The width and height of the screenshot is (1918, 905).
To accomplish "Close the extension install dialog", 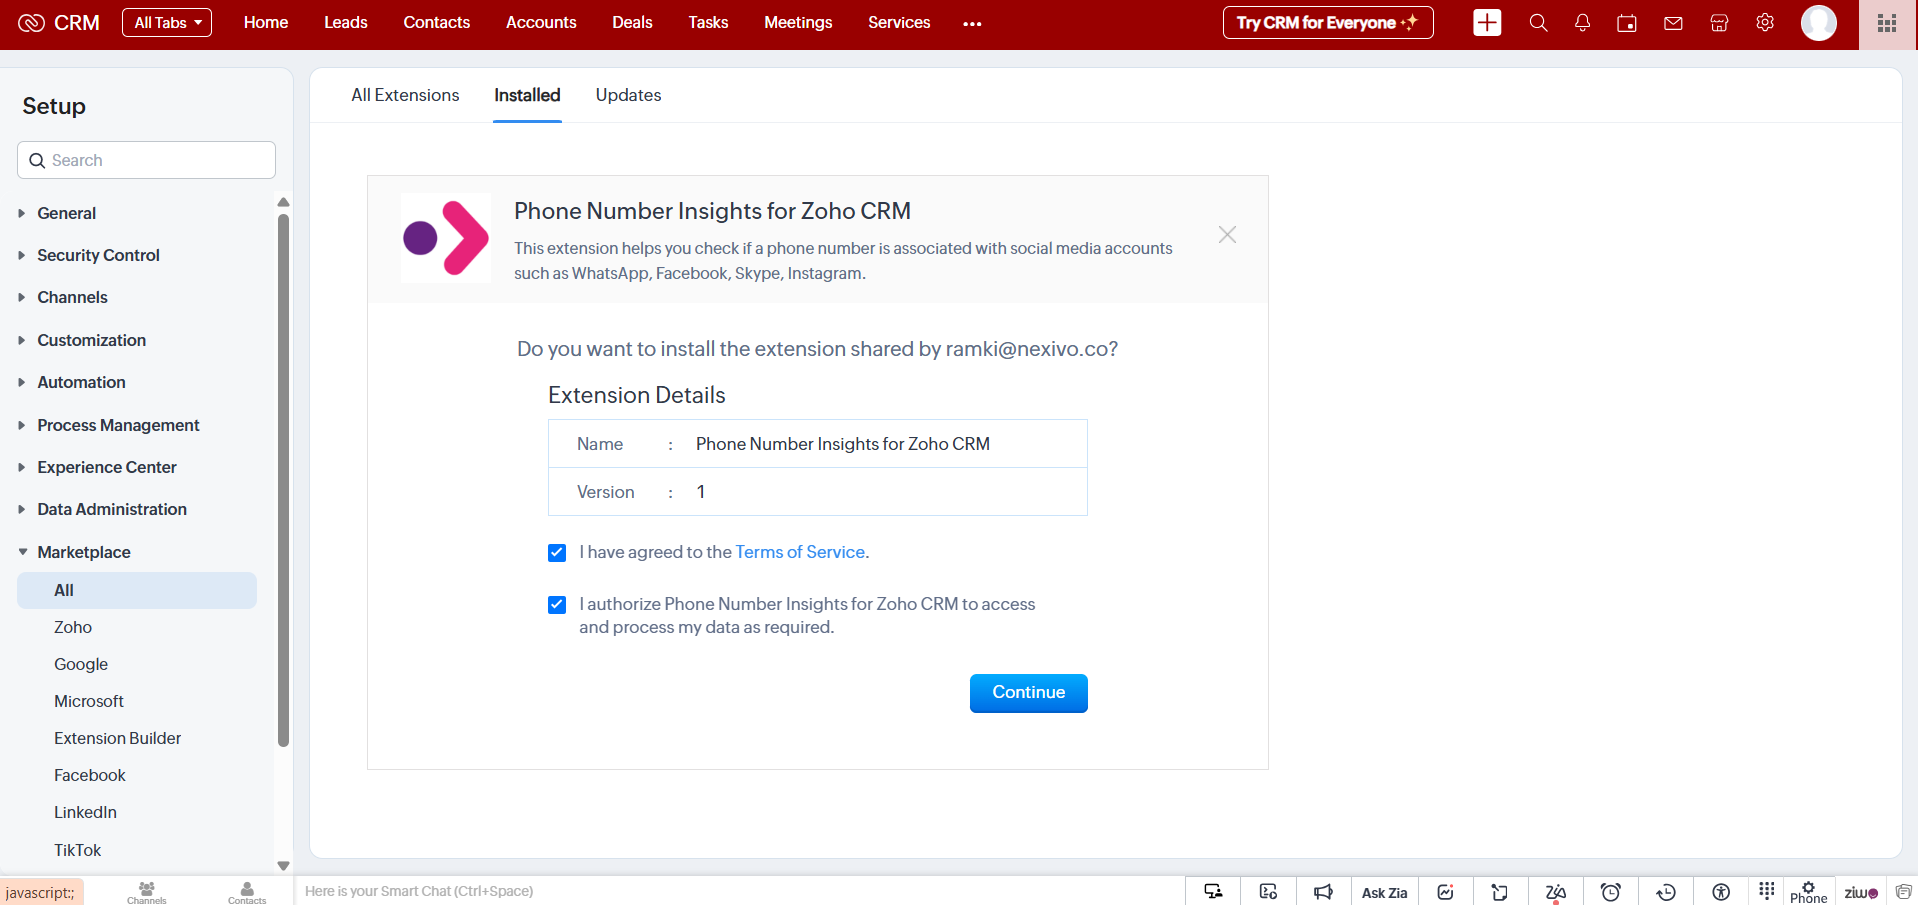I will point(1227,234).
